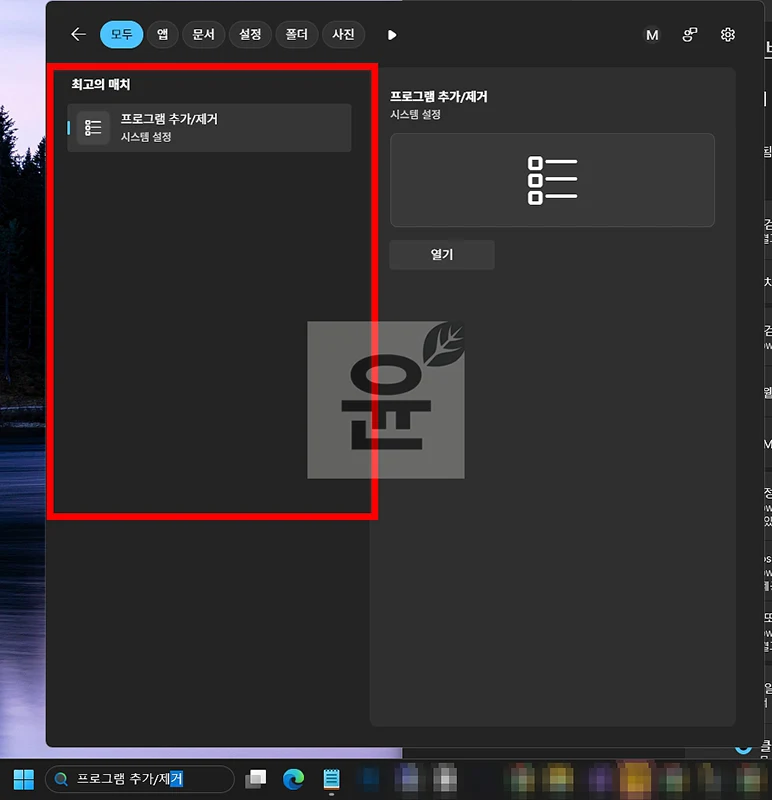Click the magnifier icon in taskbar search
772x800 pixels.
click(61, 779)
